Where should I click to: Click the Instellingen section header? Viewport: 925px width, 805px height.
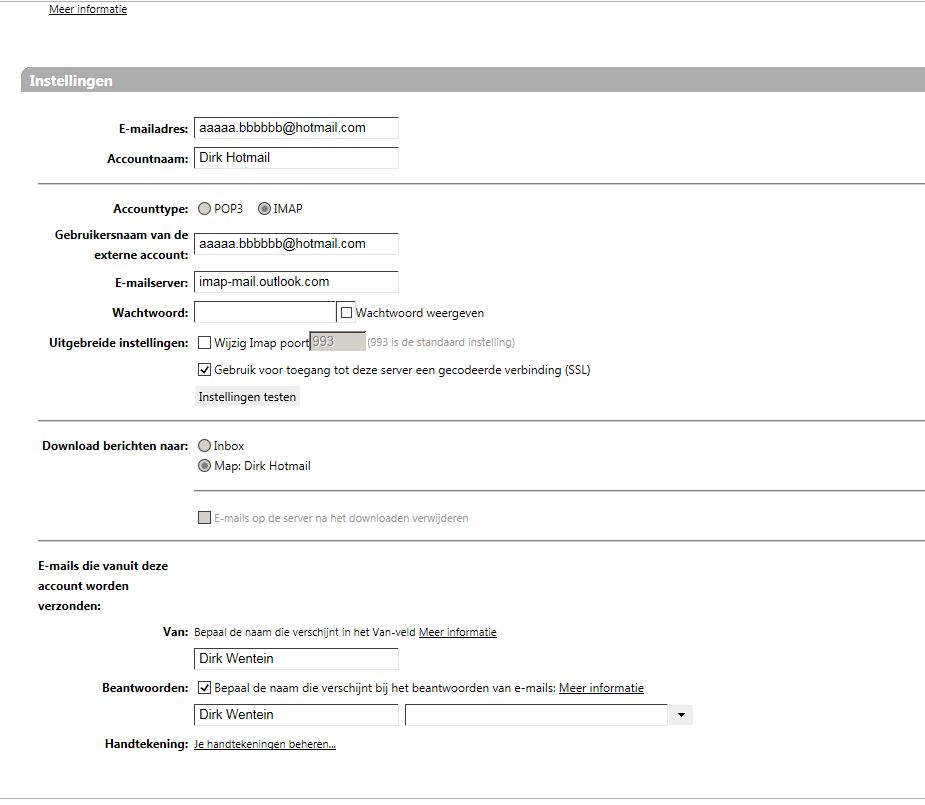coord(473,80)
